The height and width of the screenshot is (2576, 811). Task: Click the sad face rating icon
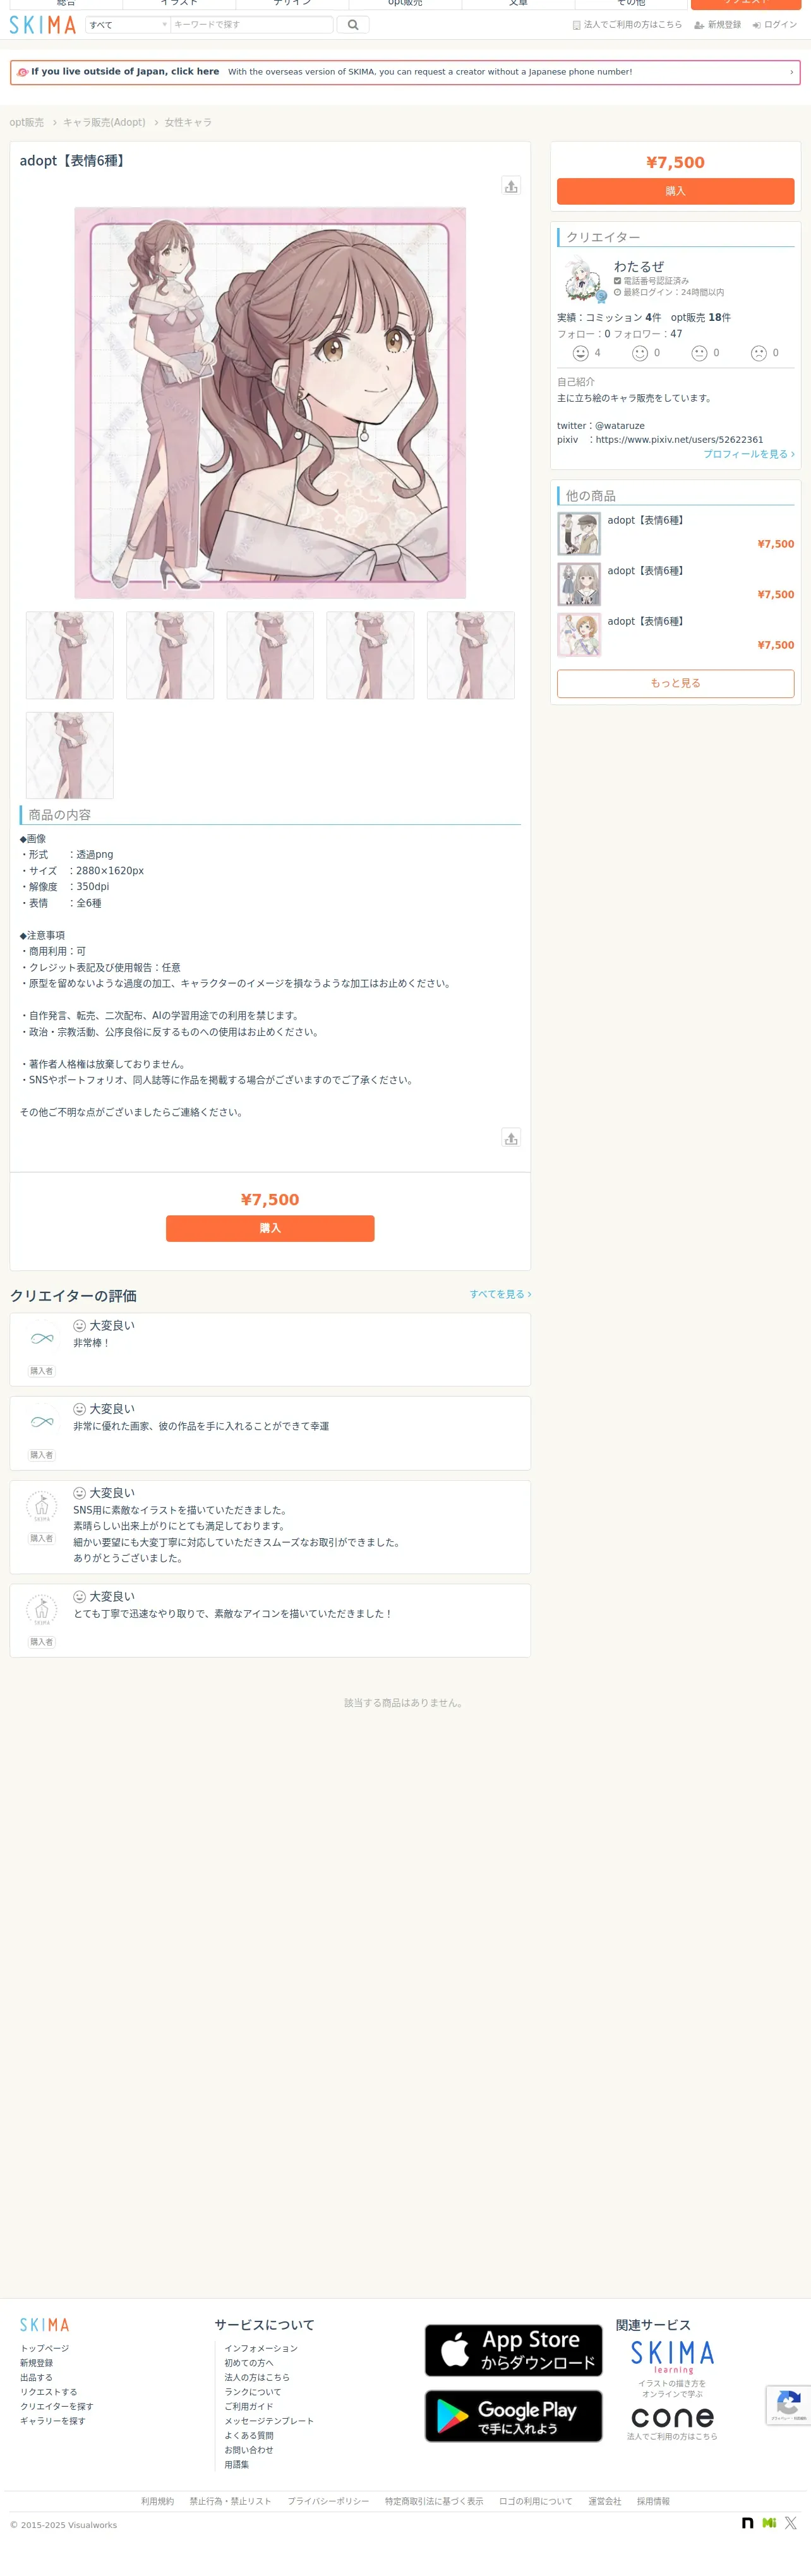click(759, 353)
